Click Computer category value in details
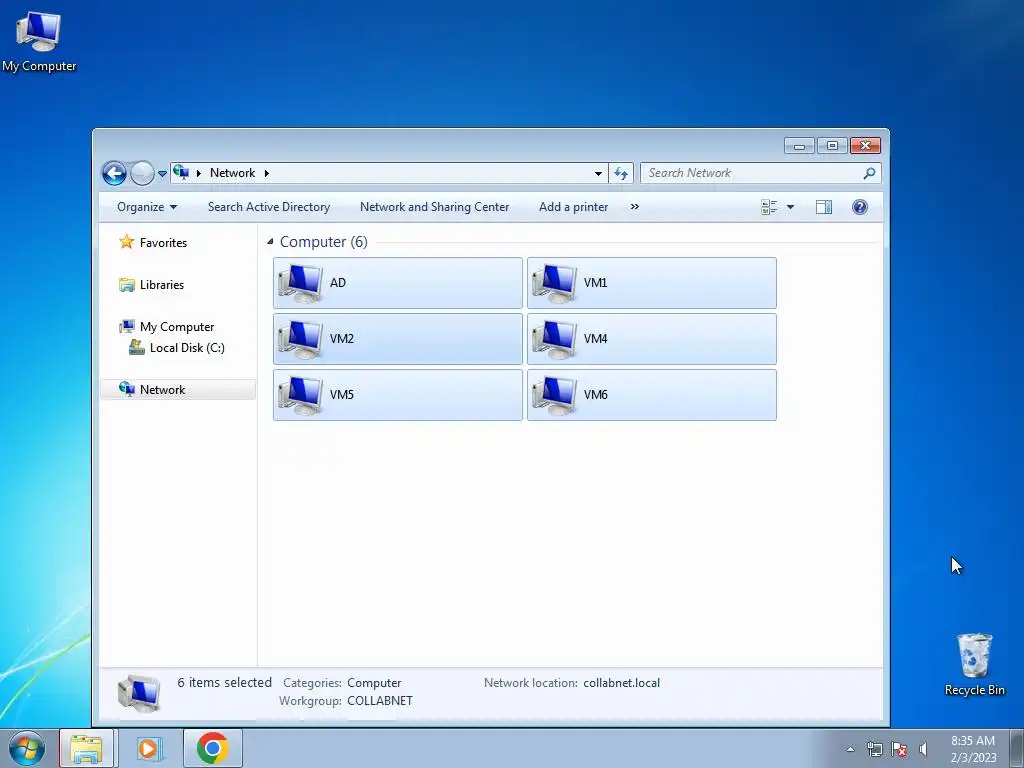The image size is (1024, 768). click(374, 682)
